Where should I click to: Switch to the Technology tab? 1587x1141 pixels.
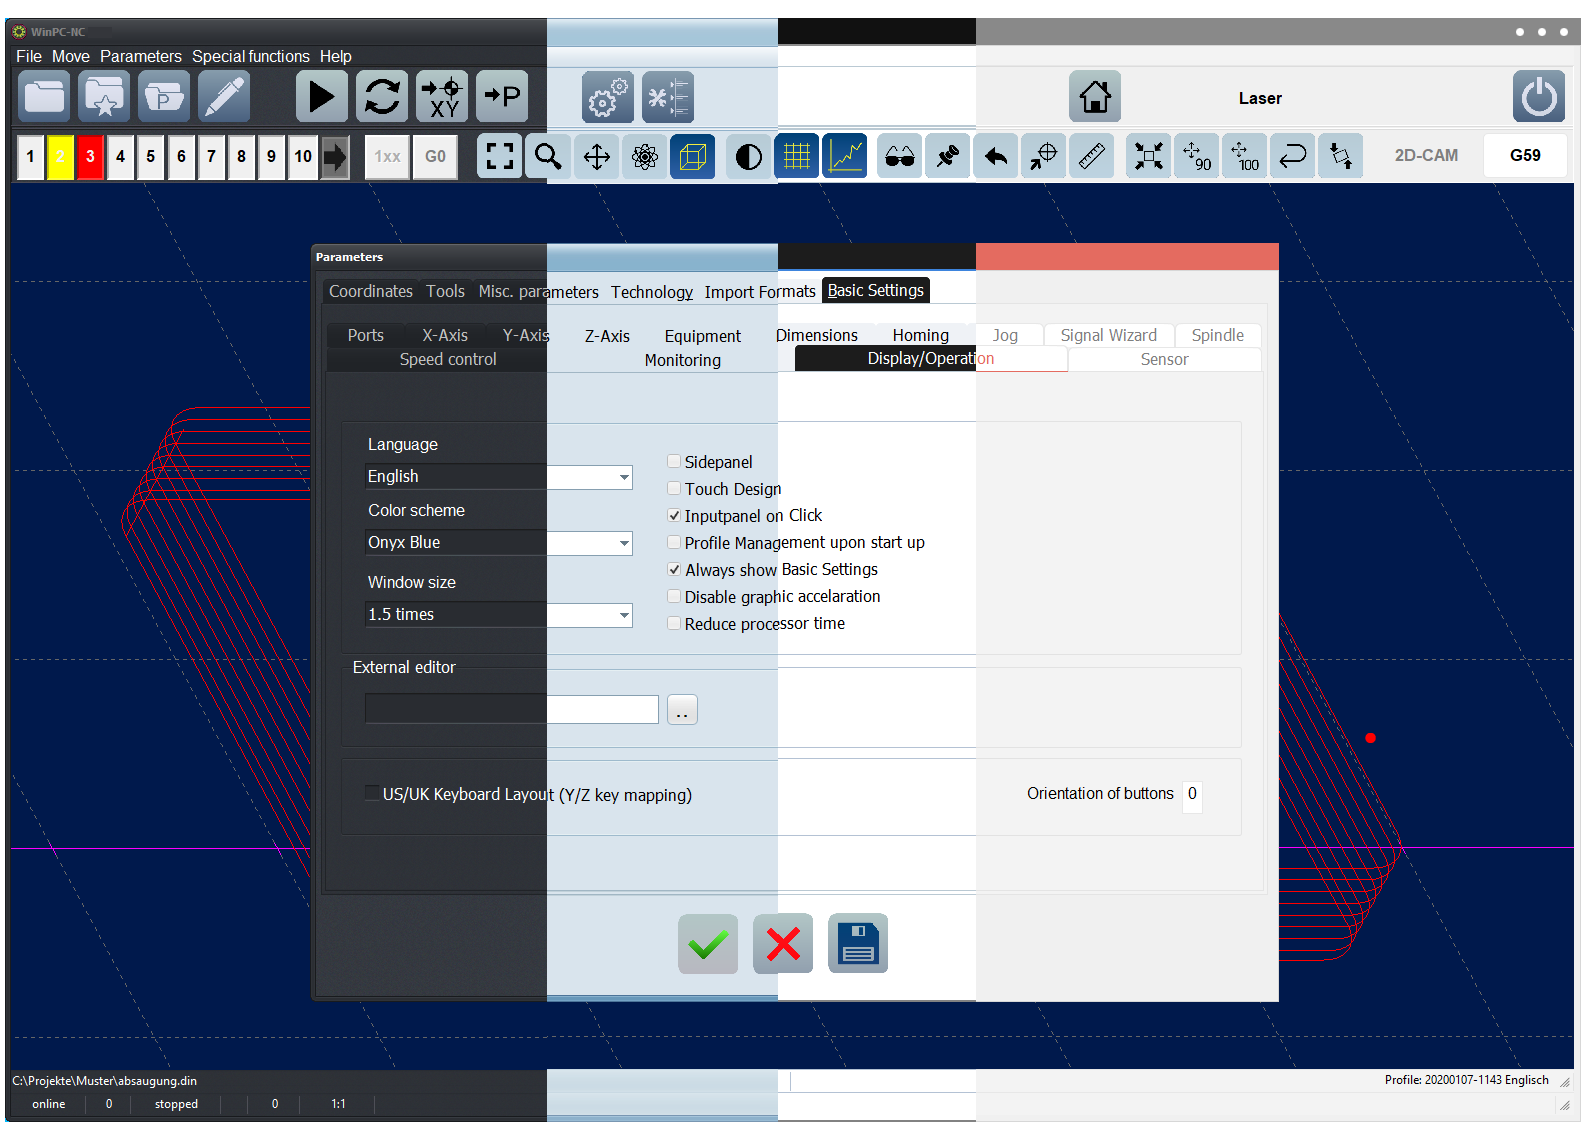pos(652,292)
